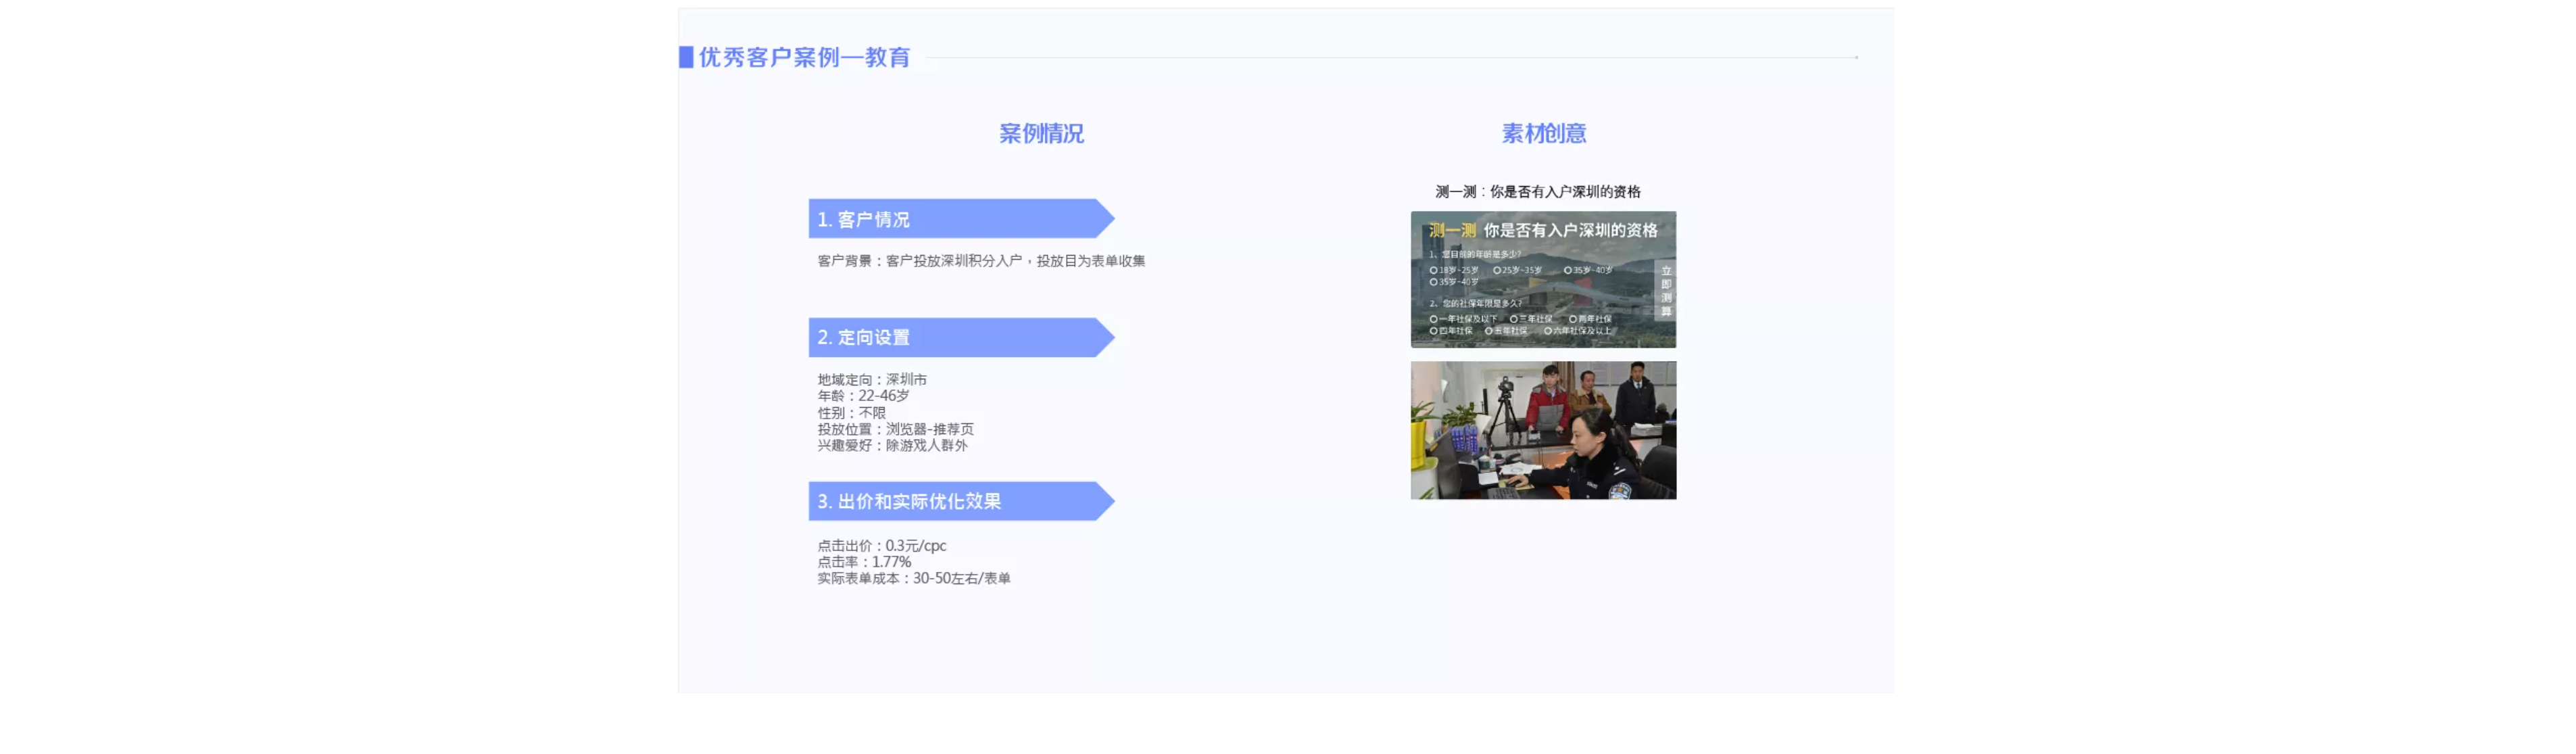Click the 2. 定向设置 banner
Image resolution: width=2576 pixels, height=754 pixels.
[961, 338]
